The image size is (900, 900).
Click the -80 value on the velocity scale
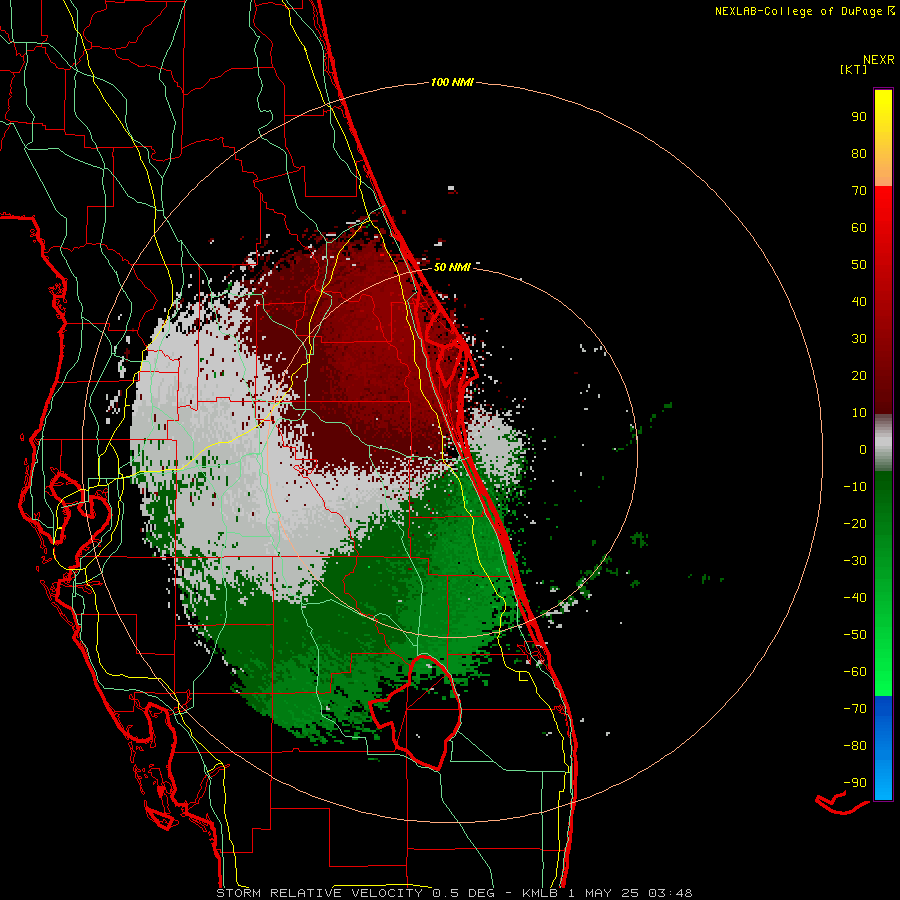855,746
